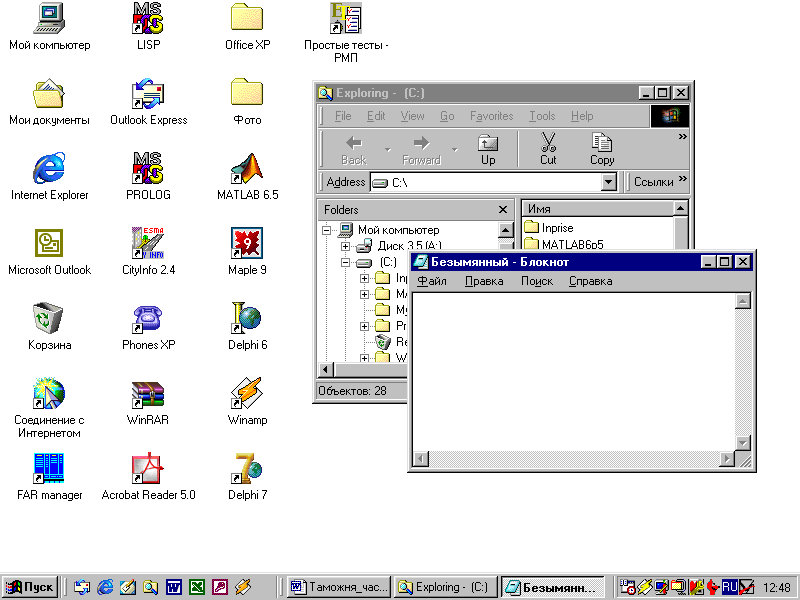Show more toolbar buttons chevron in Explorer

coord(682,137)
